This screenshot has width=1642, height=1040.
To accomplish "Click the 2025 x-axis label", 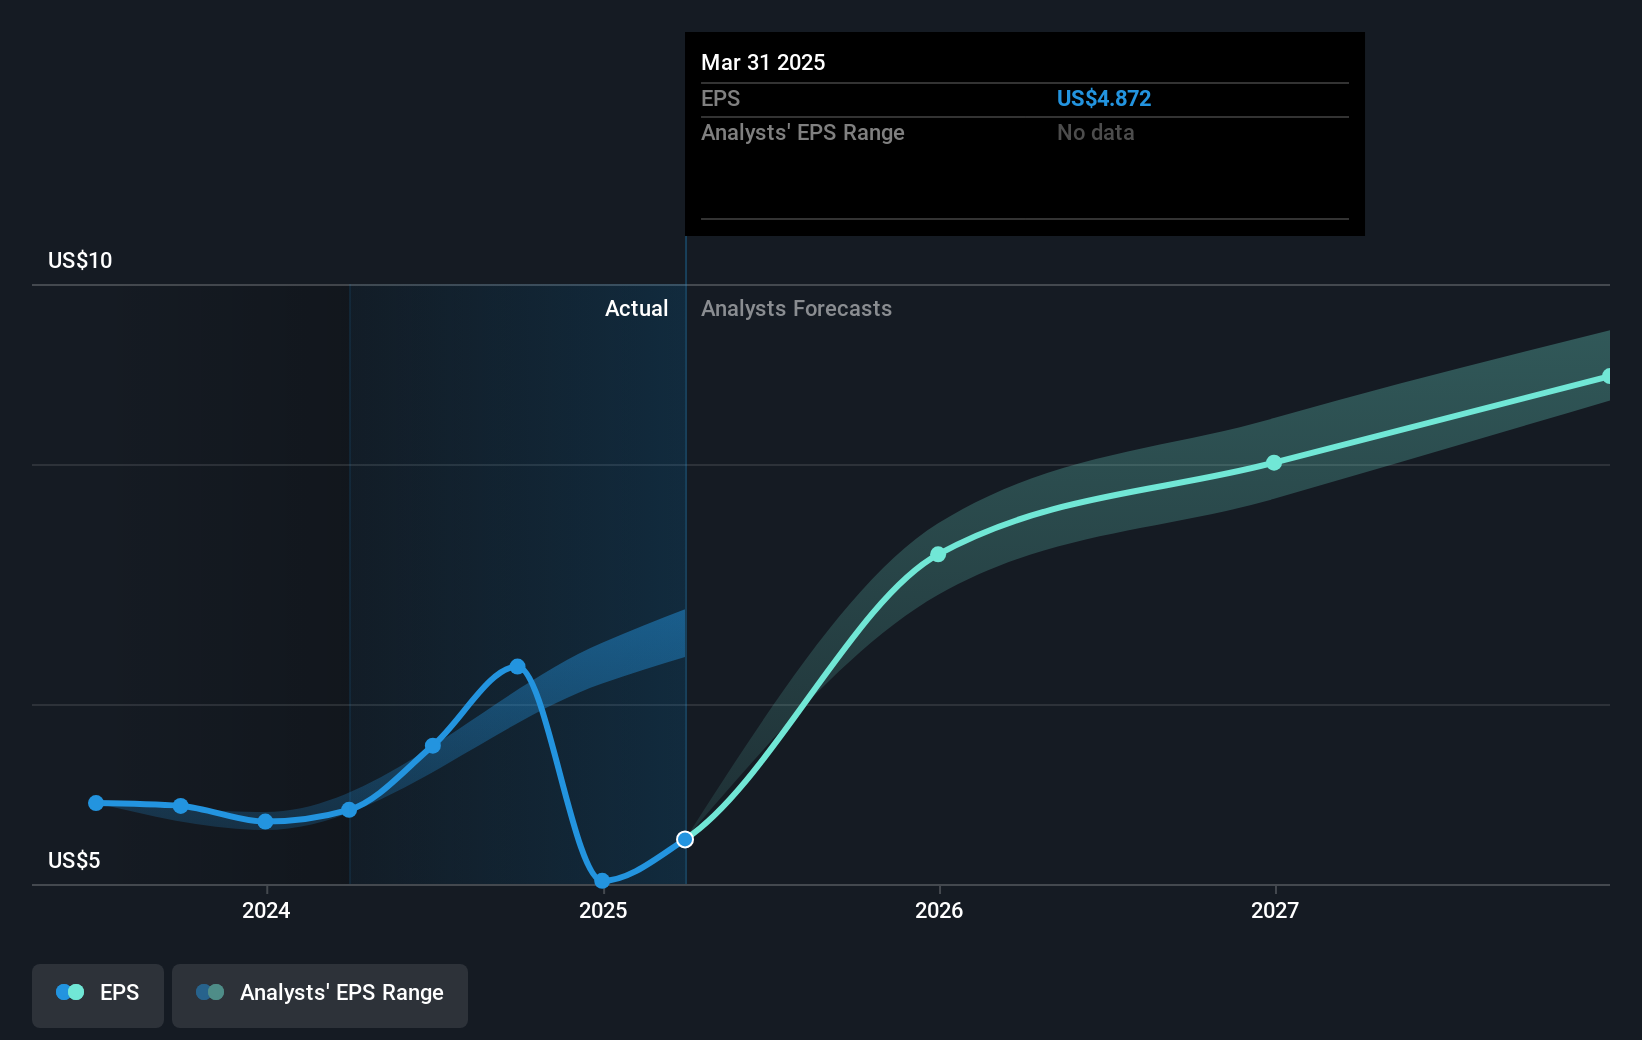I will pyautogui.click(x=603, y=910).
